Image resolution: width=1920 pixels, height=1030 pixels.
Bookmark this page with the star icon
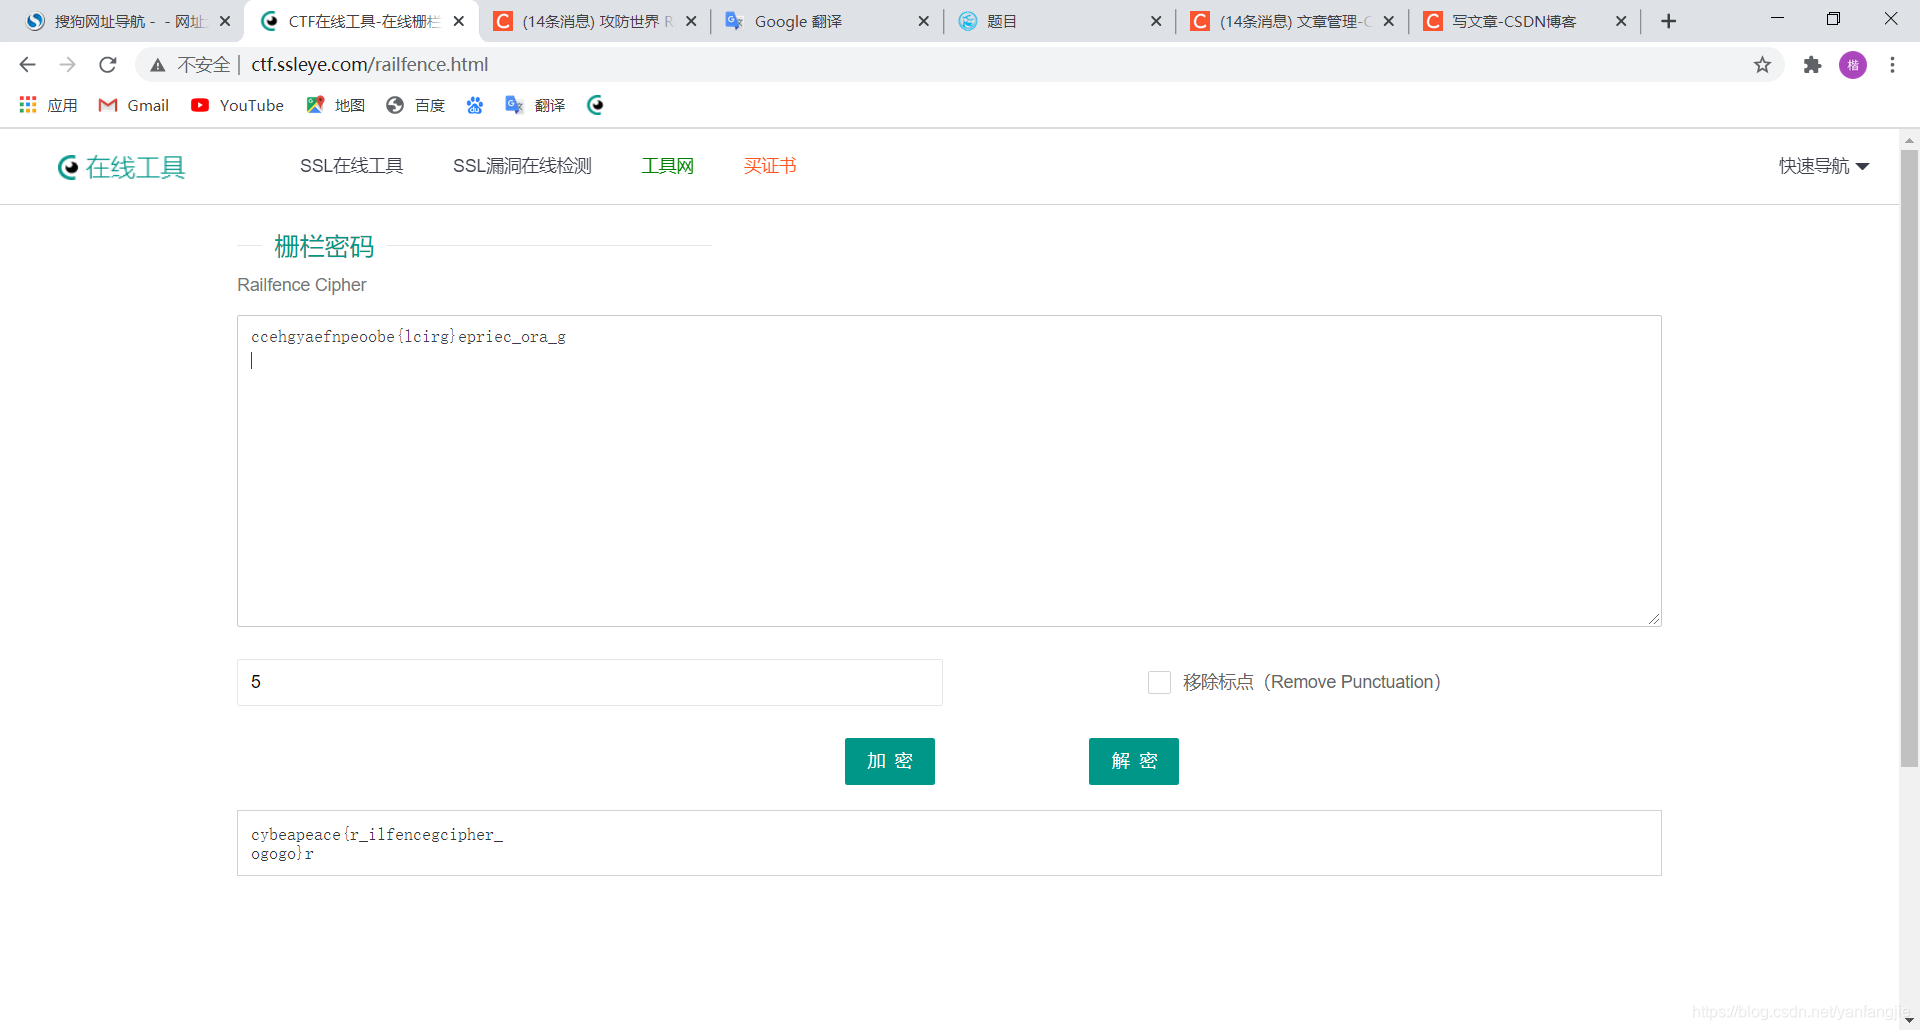1762,65
